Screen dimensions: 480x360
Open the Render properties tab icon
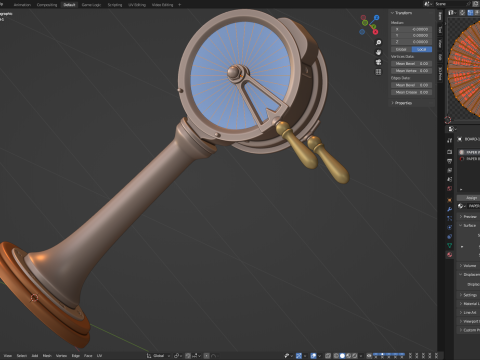click(x=450, y=152)
